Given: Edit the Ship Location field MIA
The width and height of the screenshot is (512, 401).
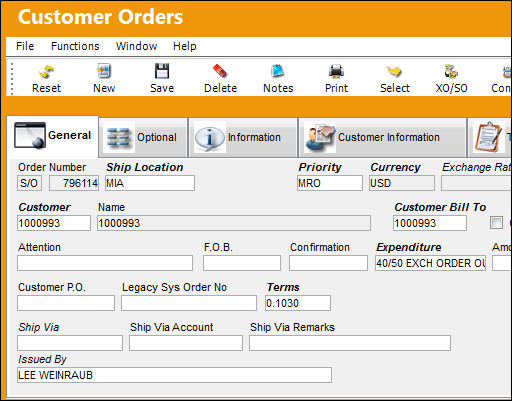Looking at the screenshot, I should pos(150,183).
